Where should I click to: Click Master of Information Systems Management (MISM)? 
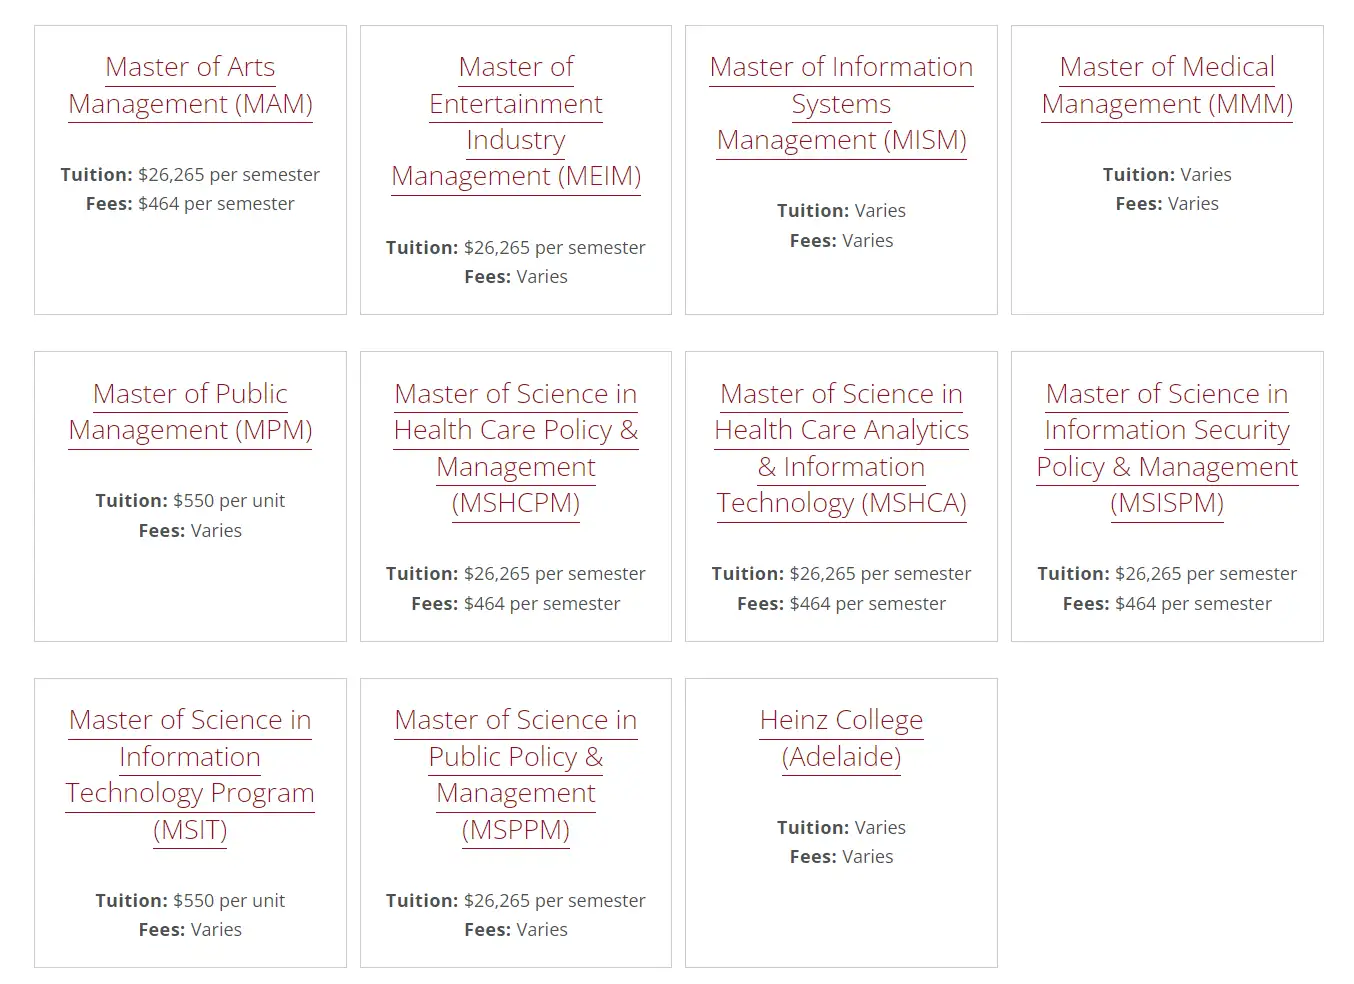[x=841, y=103]
